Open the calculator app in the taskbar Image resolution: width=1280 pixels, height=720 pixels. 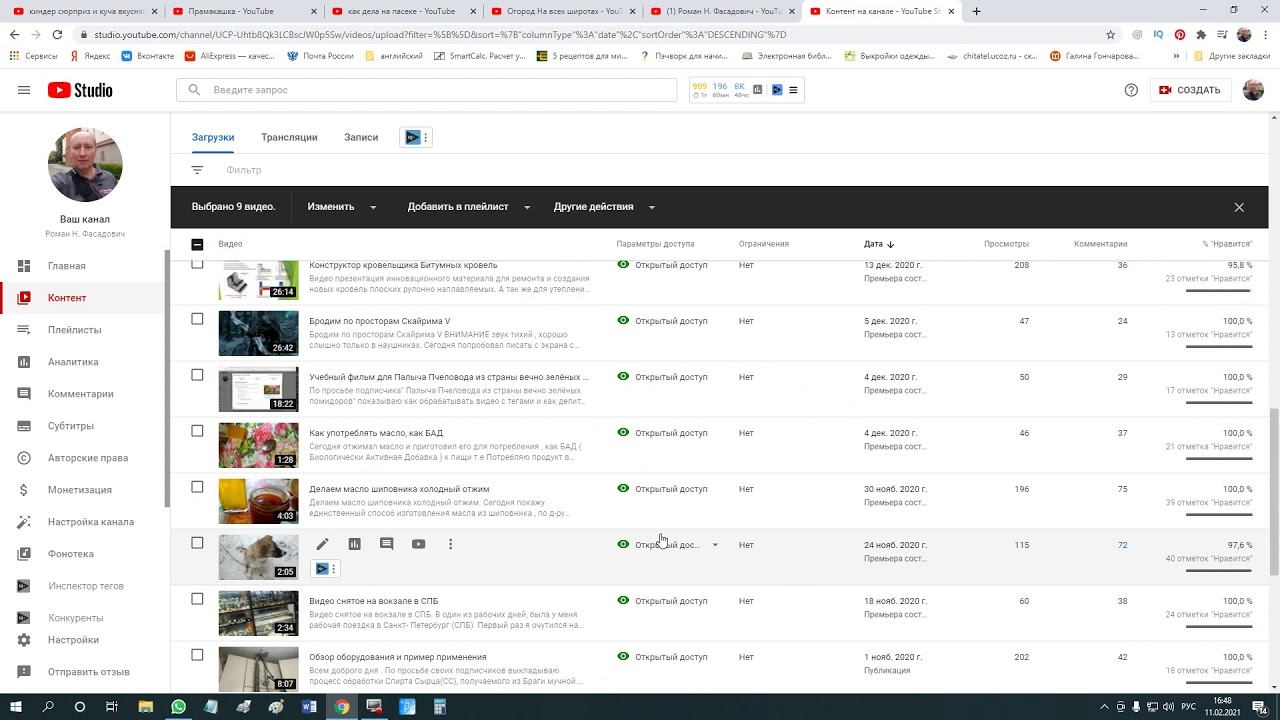click(439, 707)
